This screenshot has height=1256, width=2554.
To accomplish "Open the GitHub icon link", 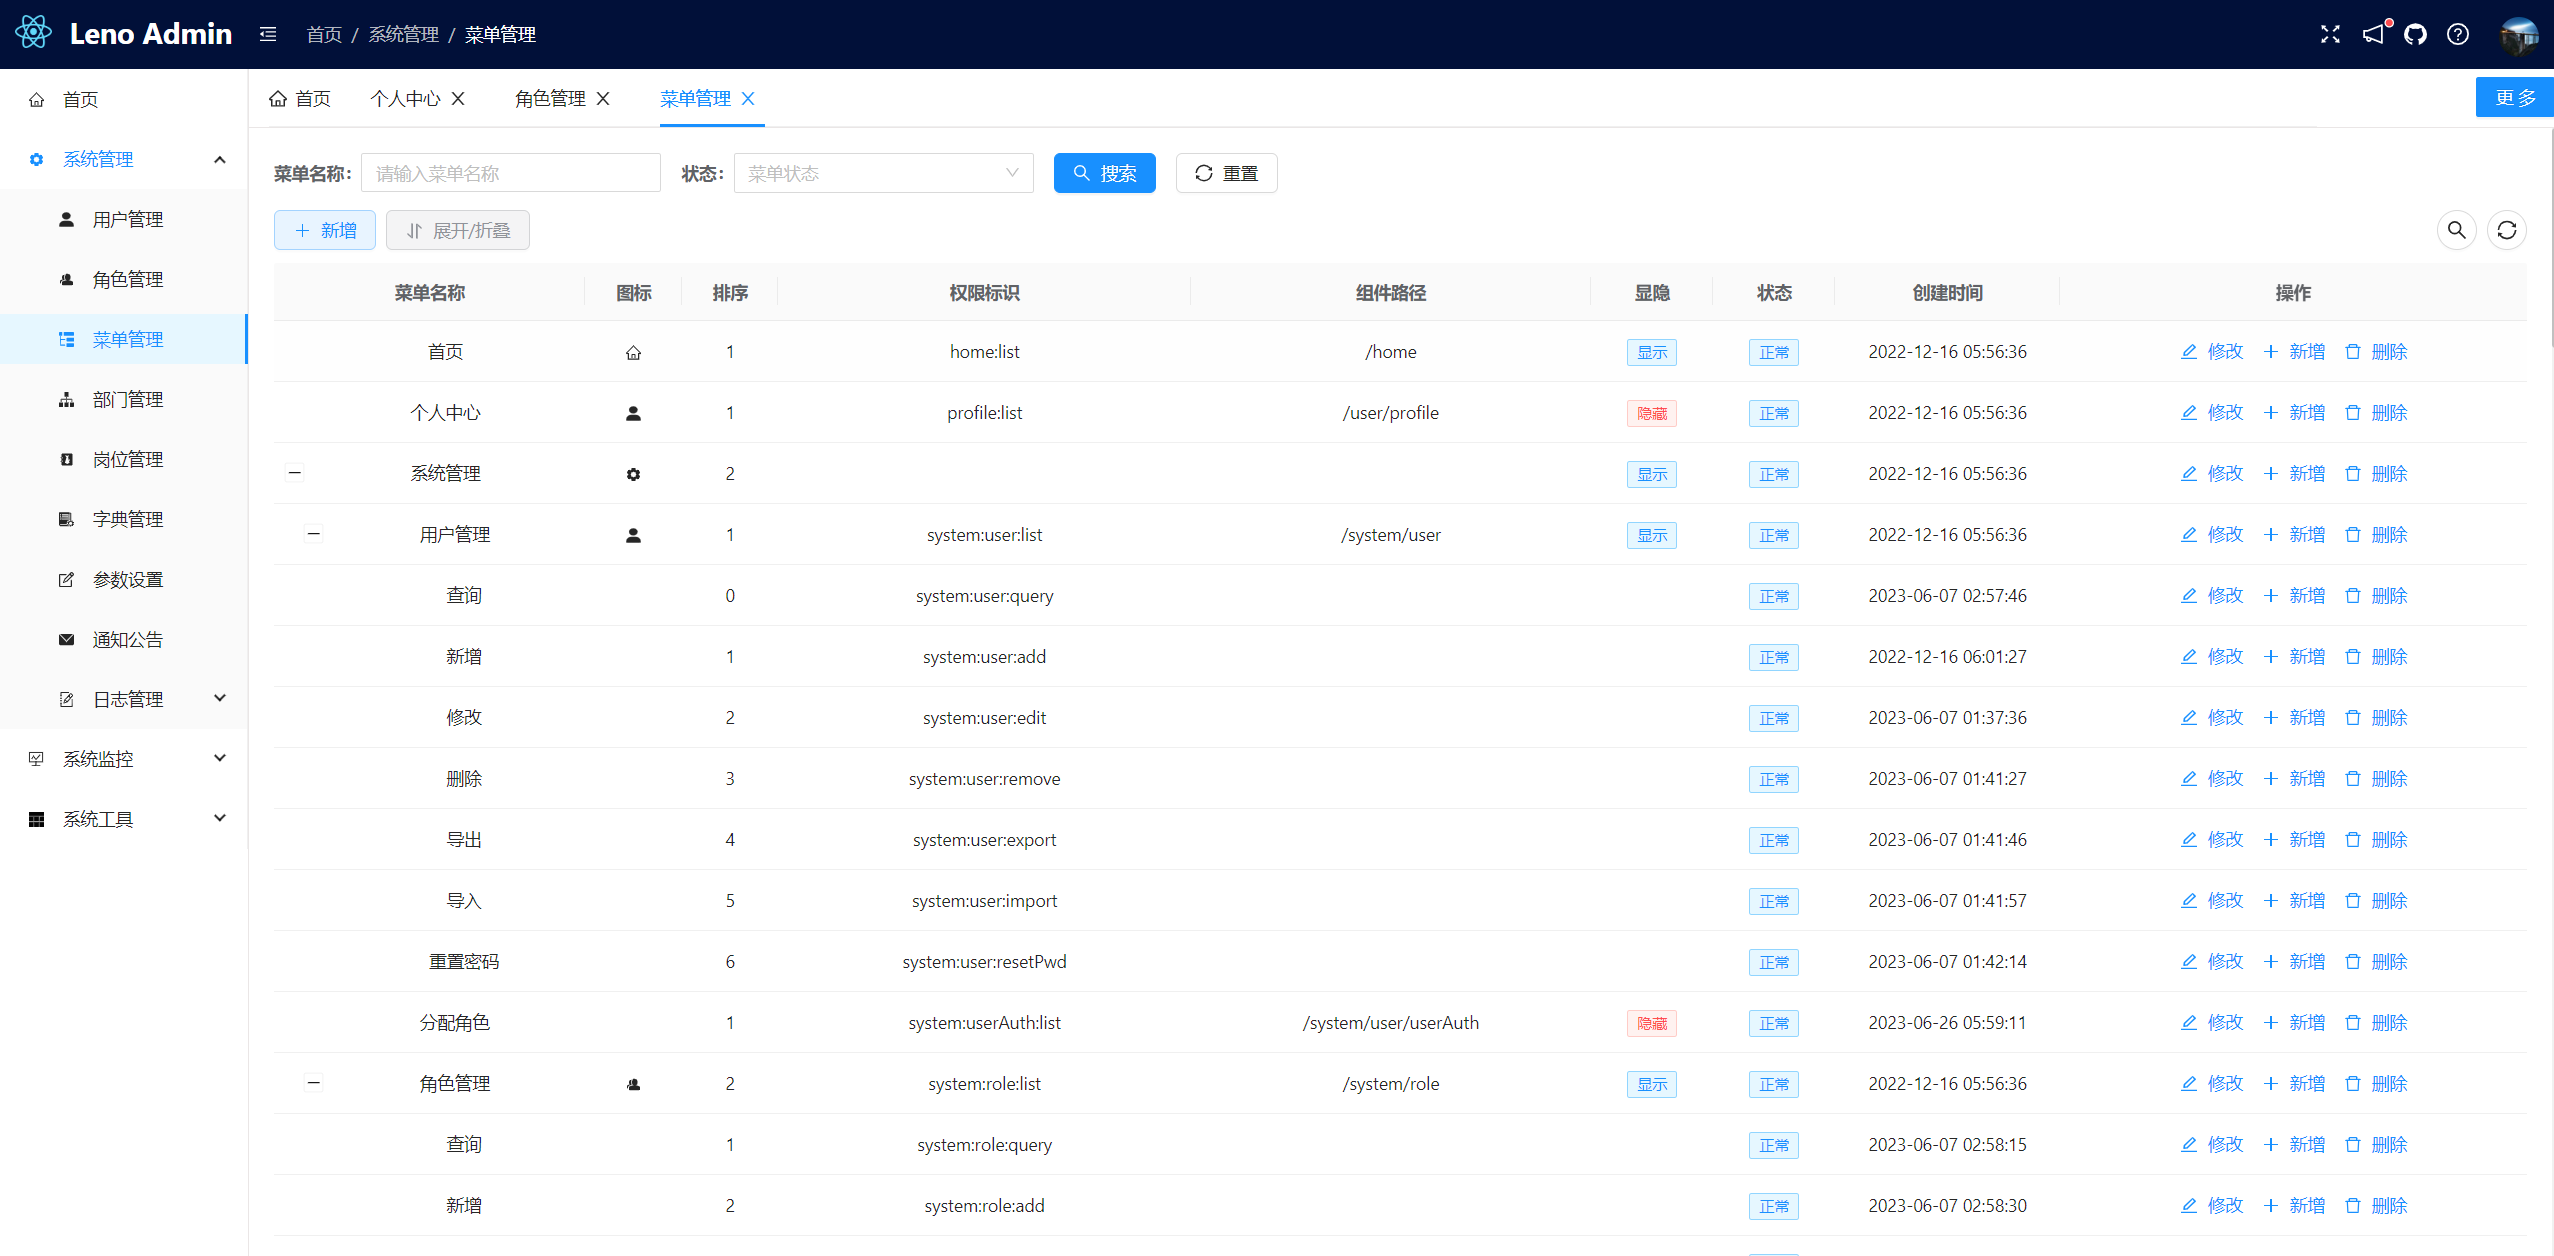I will (2416, 35).
